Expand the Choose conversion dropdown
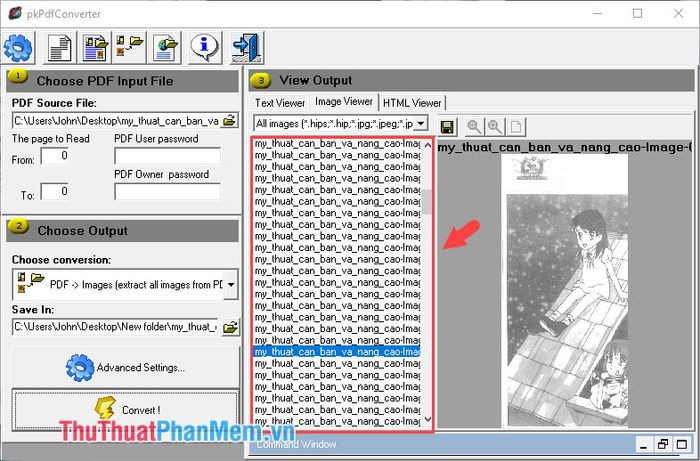 231,284
